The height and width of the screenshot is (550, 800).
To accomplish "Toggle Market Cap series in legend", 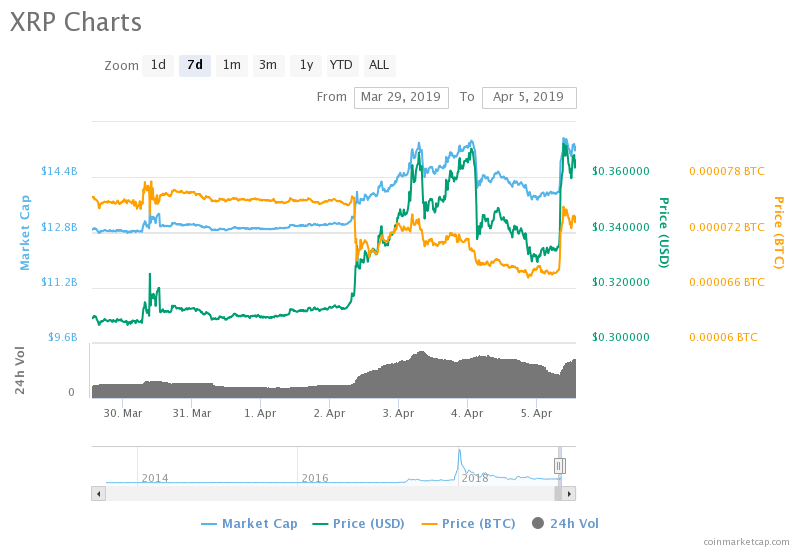I will point(249,523).
